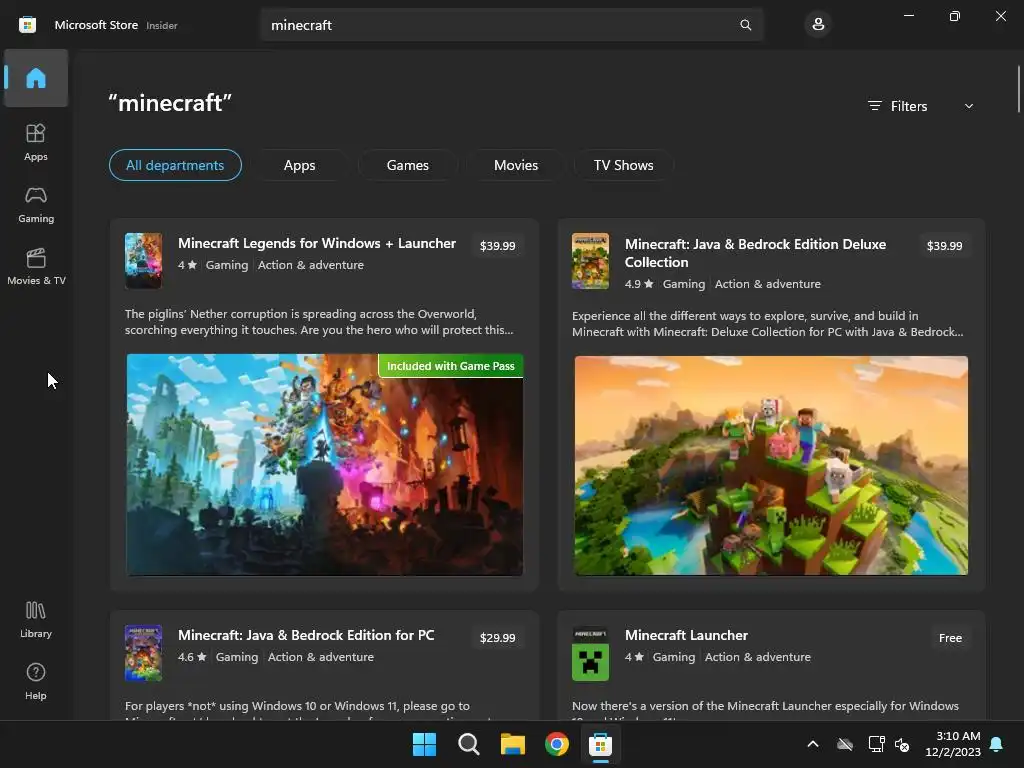Click Microsoft Store taskbar icon
The image size is (1024, 768).
[x=600, y=744]
